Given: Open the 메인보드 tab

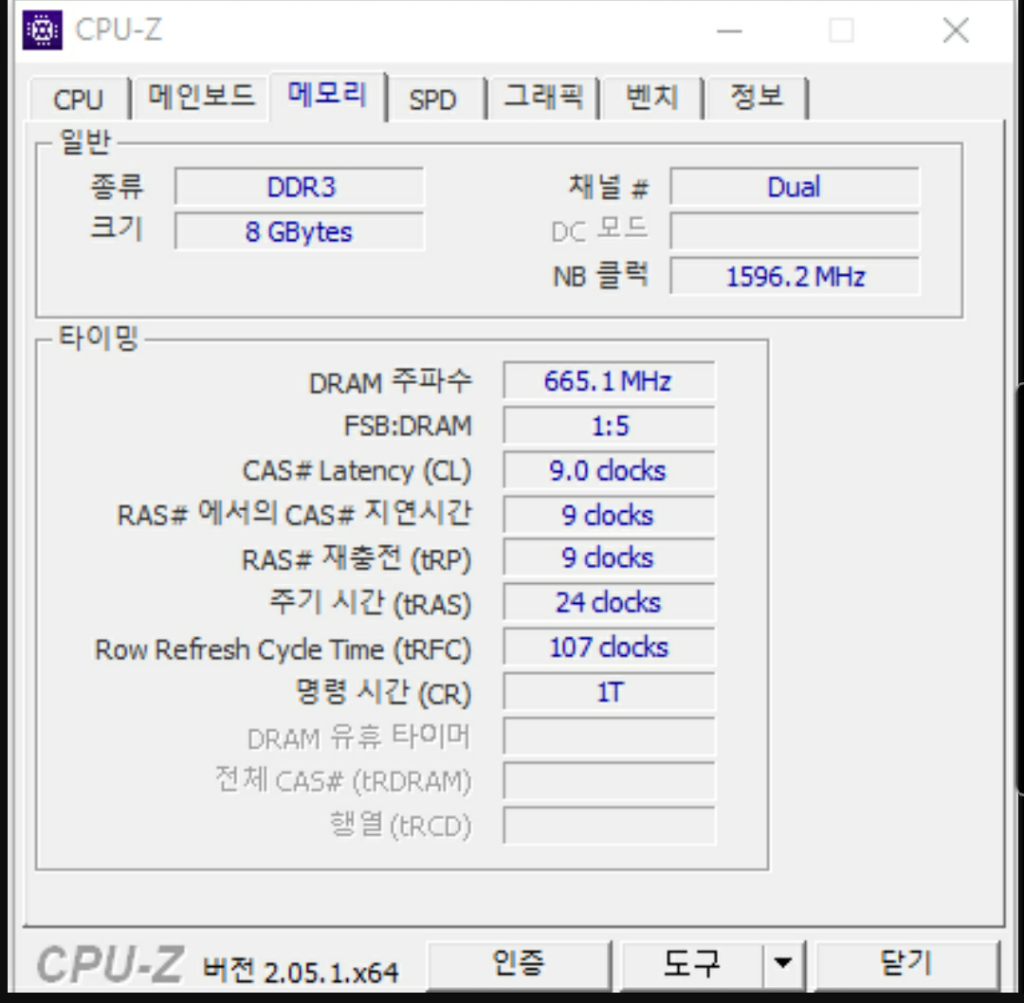Looking at the screenshot, I should point(201,97).
